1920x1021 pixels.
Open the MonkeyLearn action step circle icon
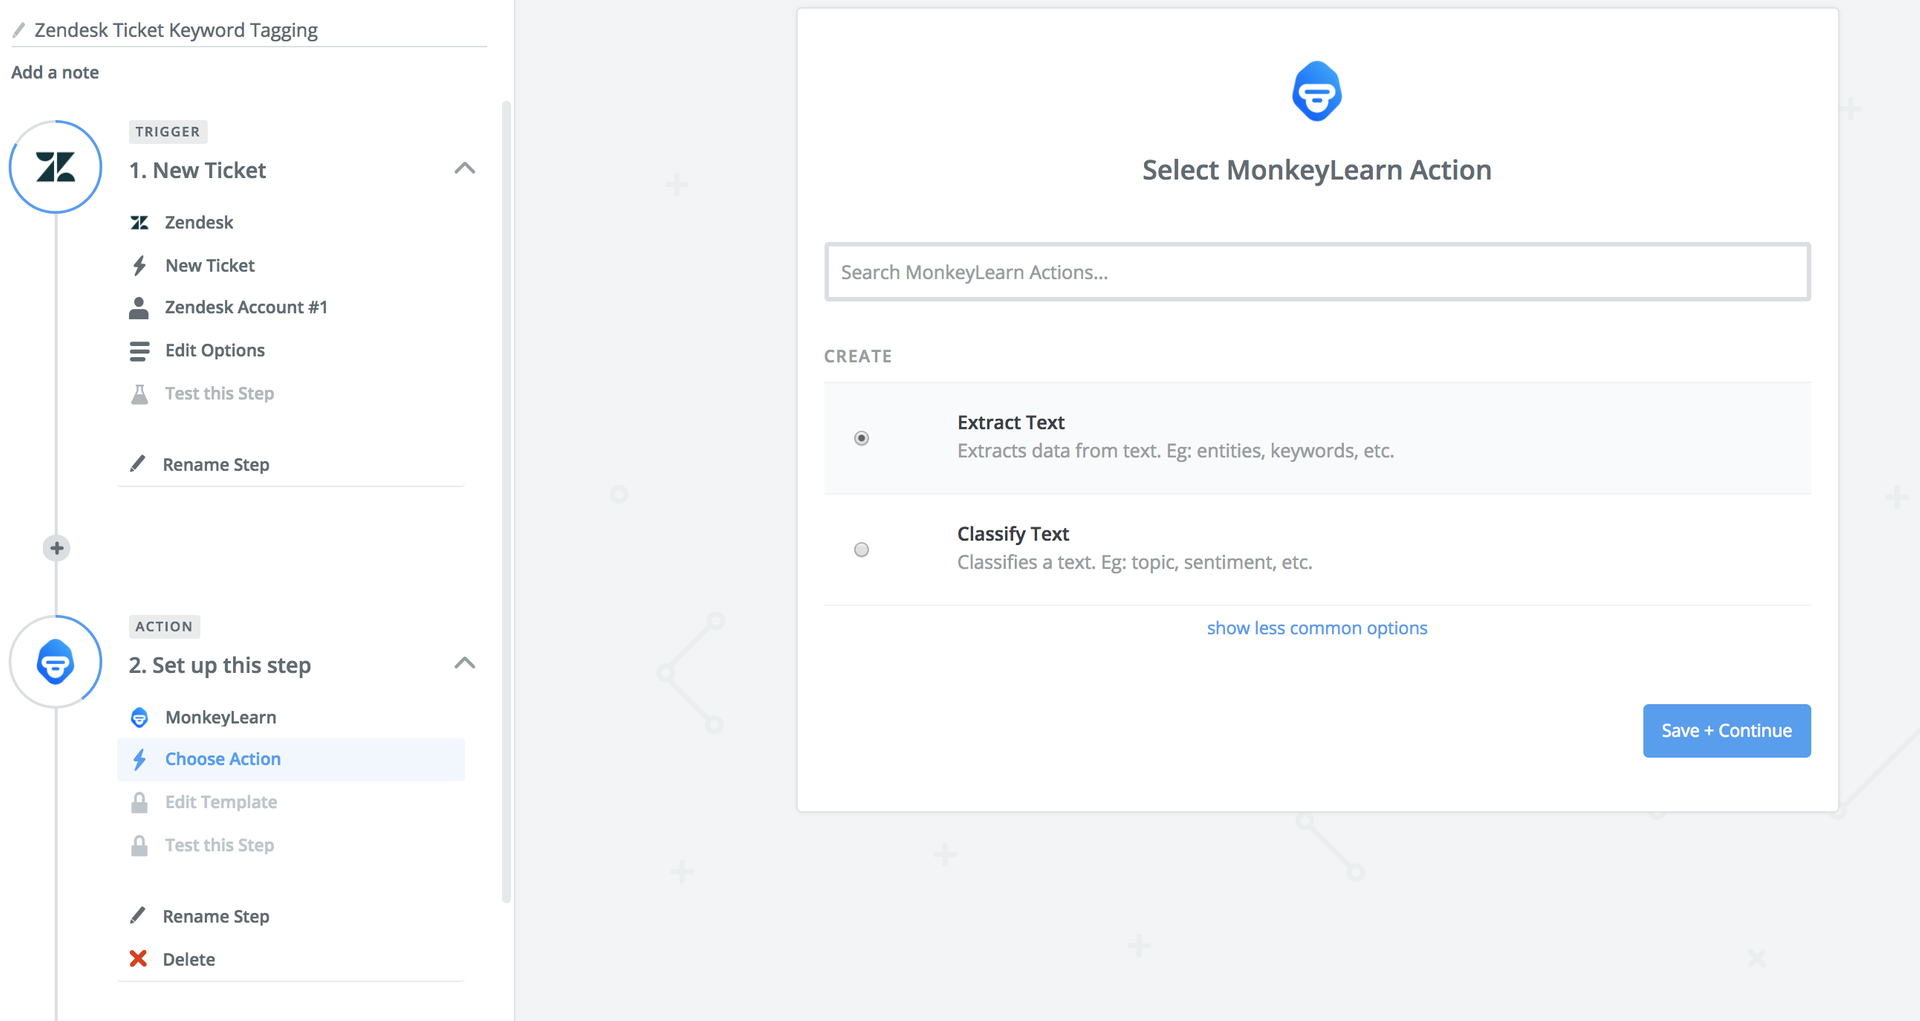point(56,662)
